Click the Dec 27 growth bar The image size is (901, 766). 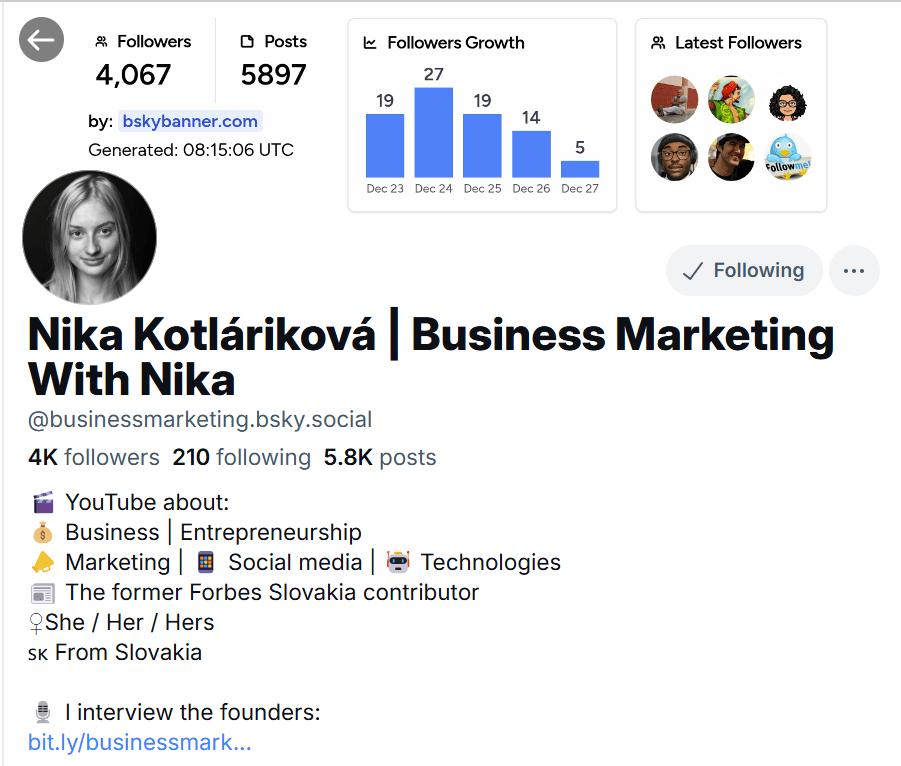click(580, 169)
